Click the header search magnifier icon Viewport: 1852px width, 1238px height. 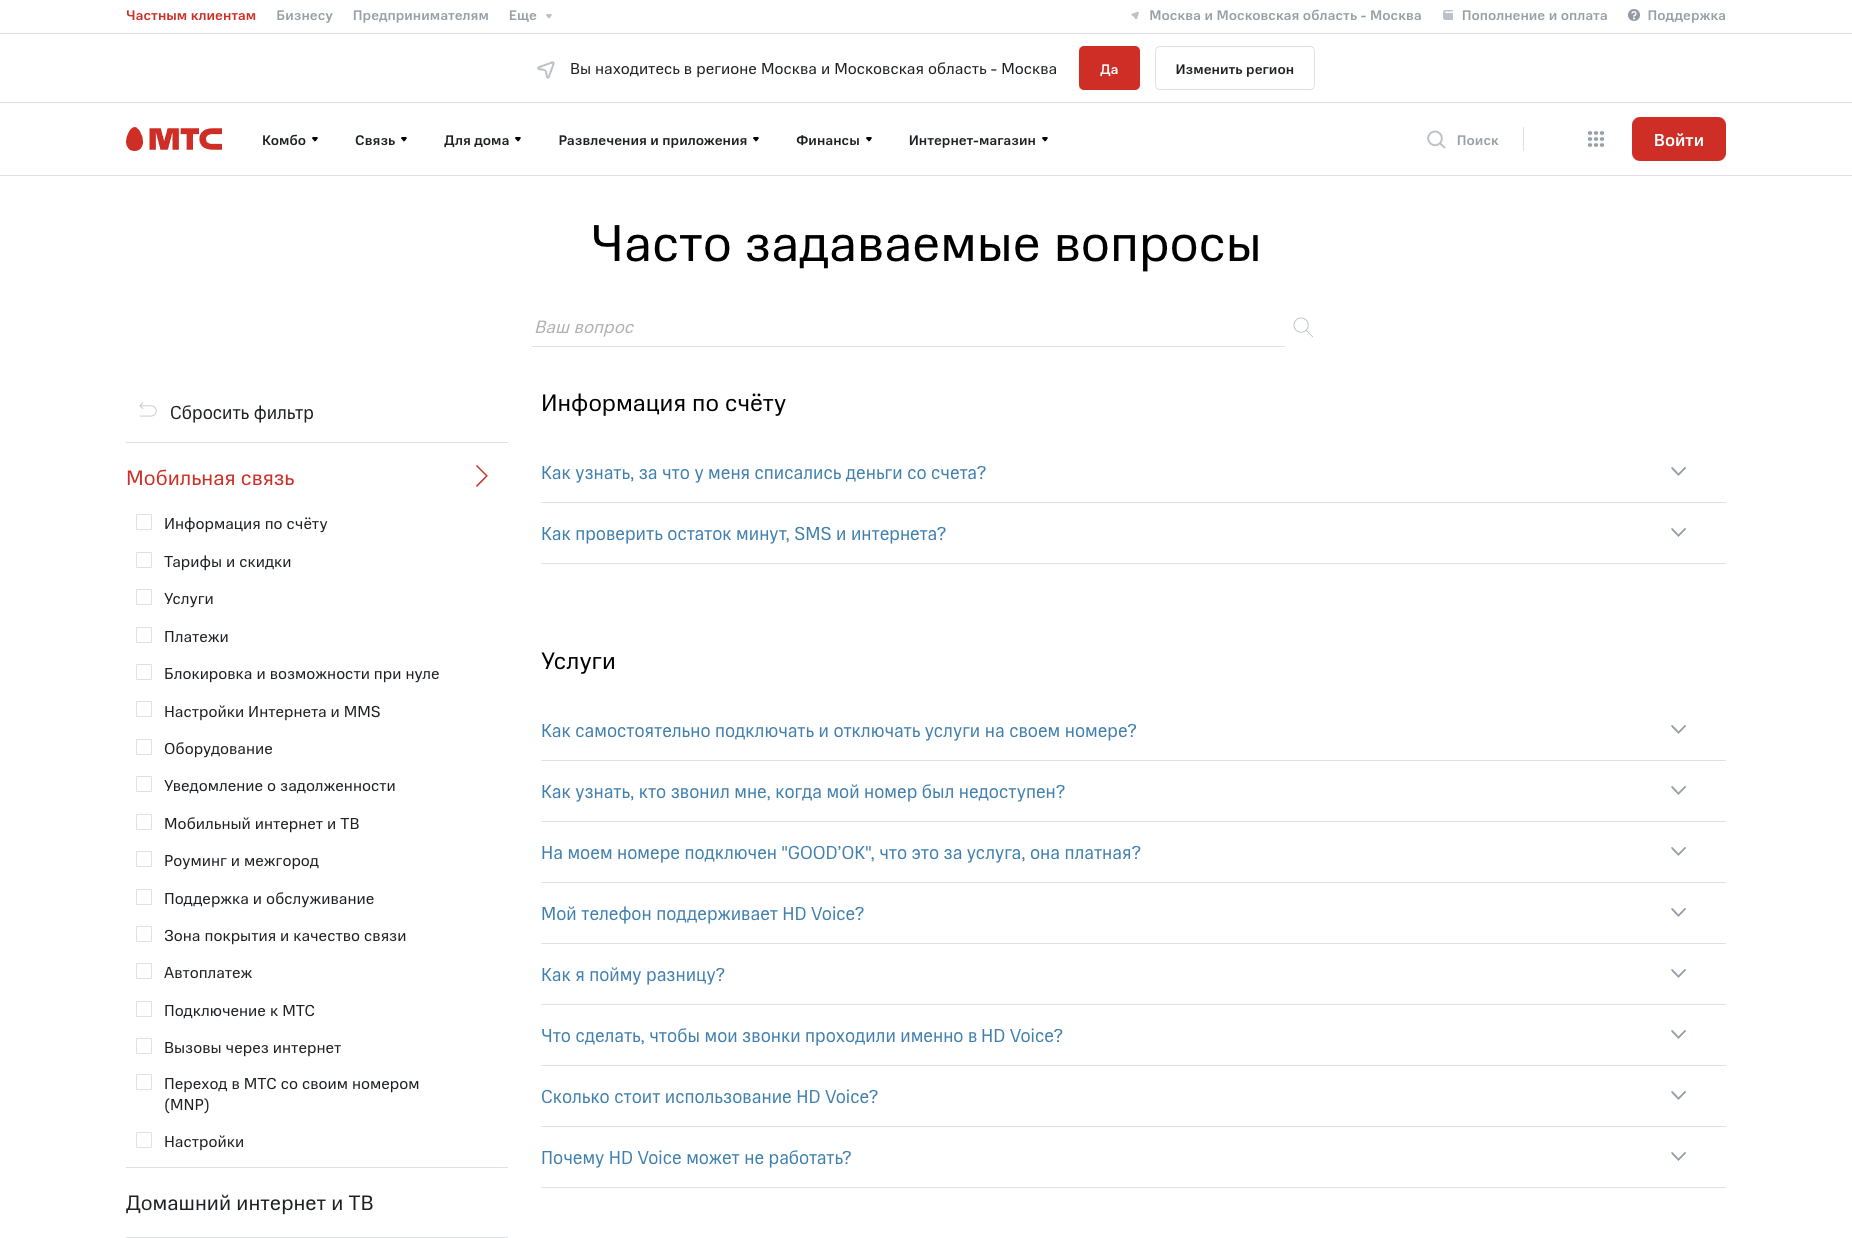point(1436,140)
